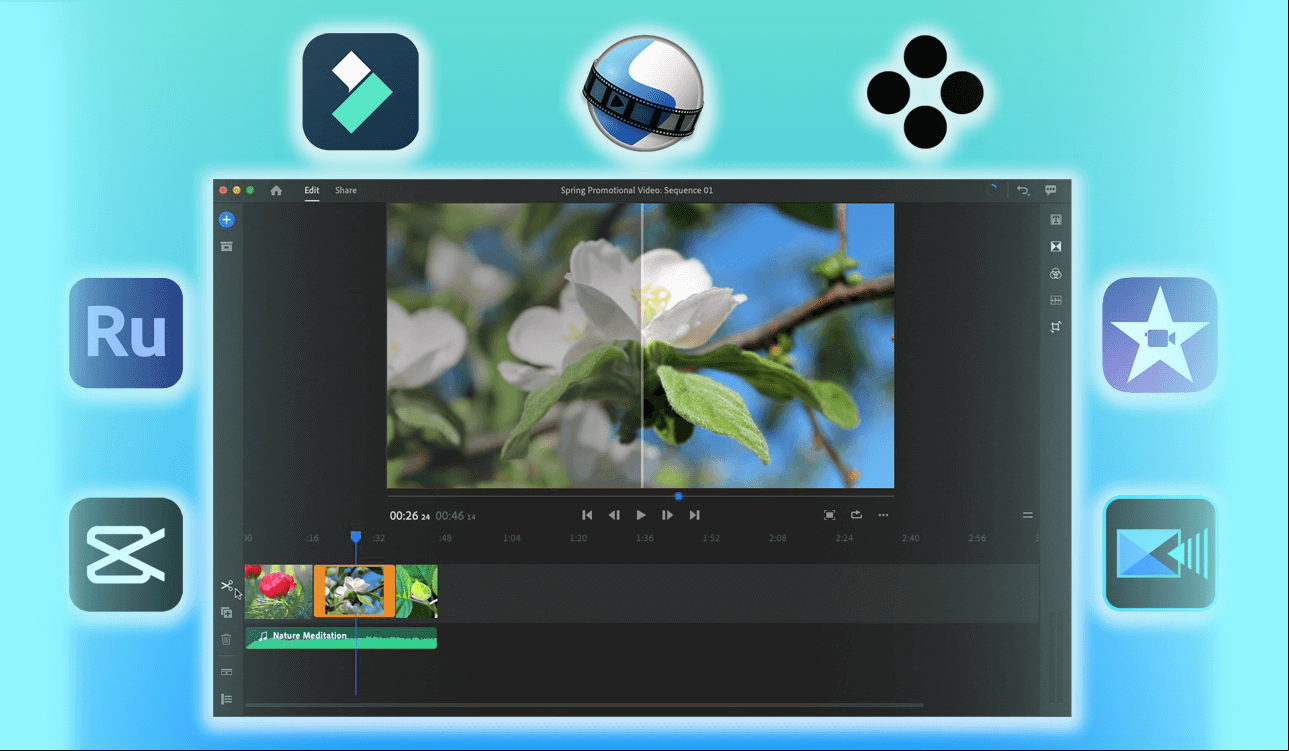1289x751 pixels.
Task: Click the trash delete clip icon
Action: [x=227, y=639]
